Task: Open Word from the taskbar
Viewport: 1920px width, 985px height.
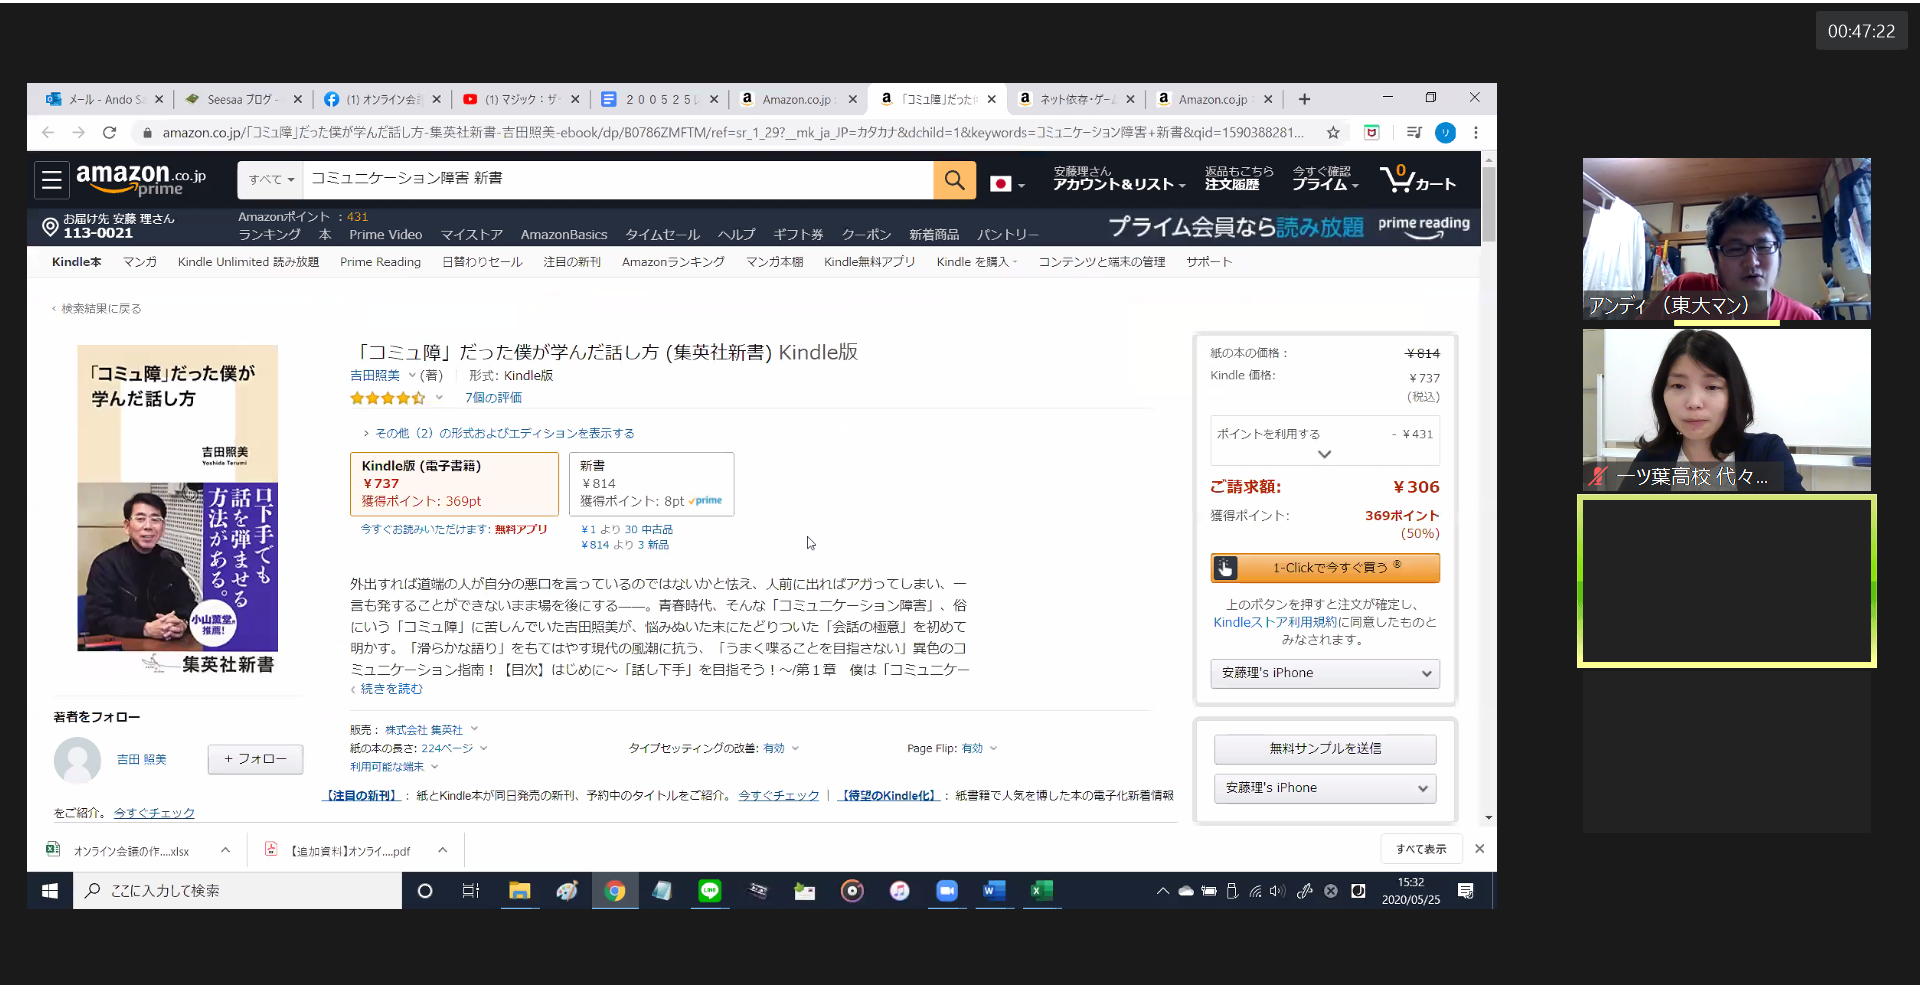Action: click(993, 891)
